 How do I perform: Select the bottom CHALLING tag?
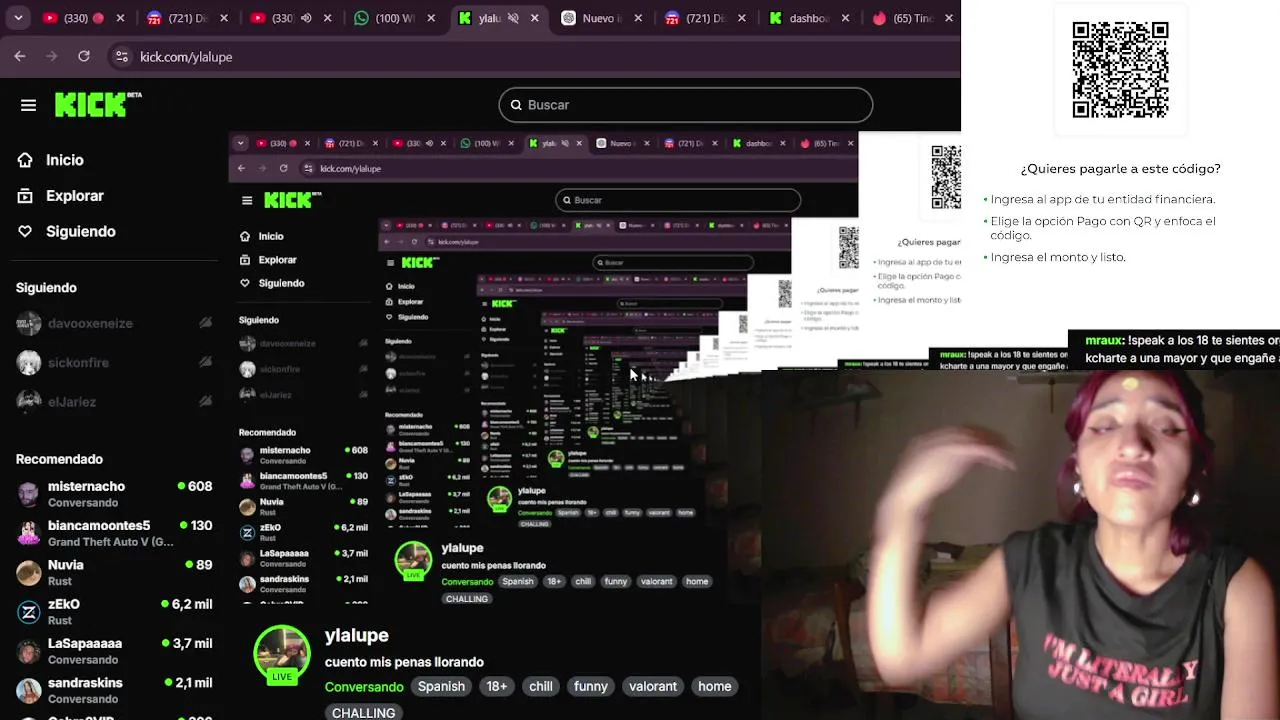(363, 712)
